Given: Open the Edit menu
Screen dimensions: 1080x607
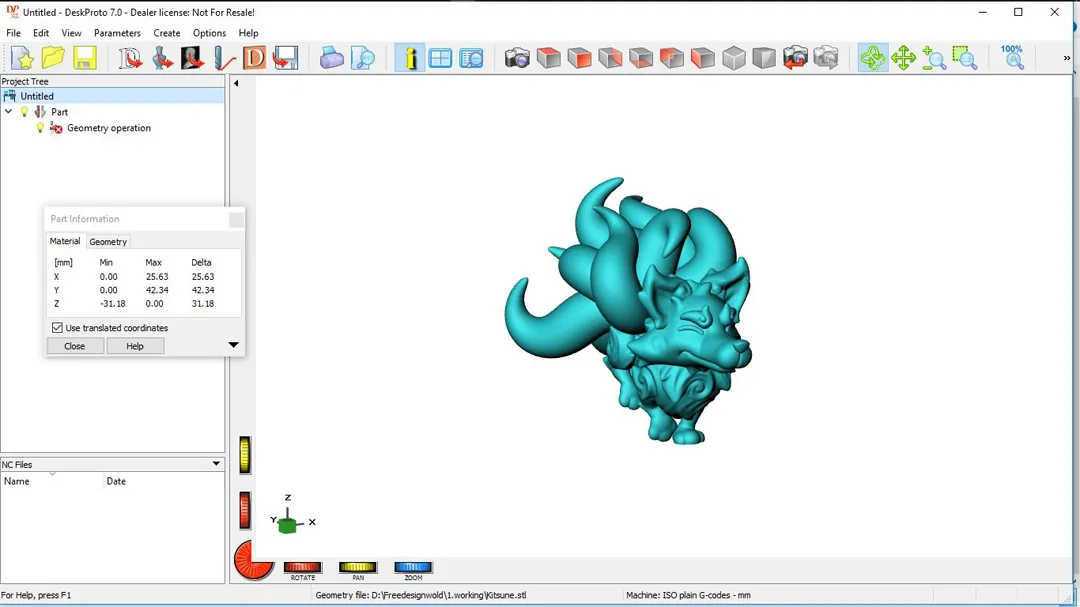Looking at the screenshot, I should pos(41,33).
